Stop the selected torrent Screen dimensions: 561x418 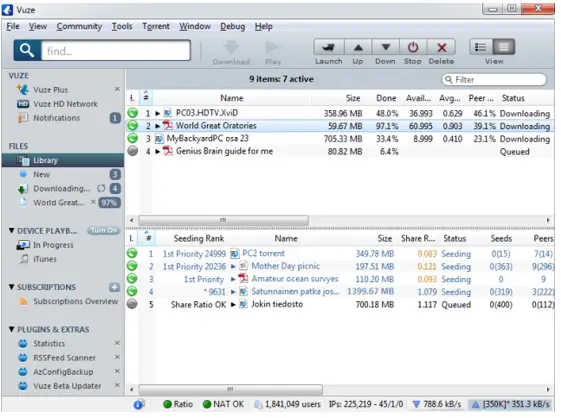[413, 47]
